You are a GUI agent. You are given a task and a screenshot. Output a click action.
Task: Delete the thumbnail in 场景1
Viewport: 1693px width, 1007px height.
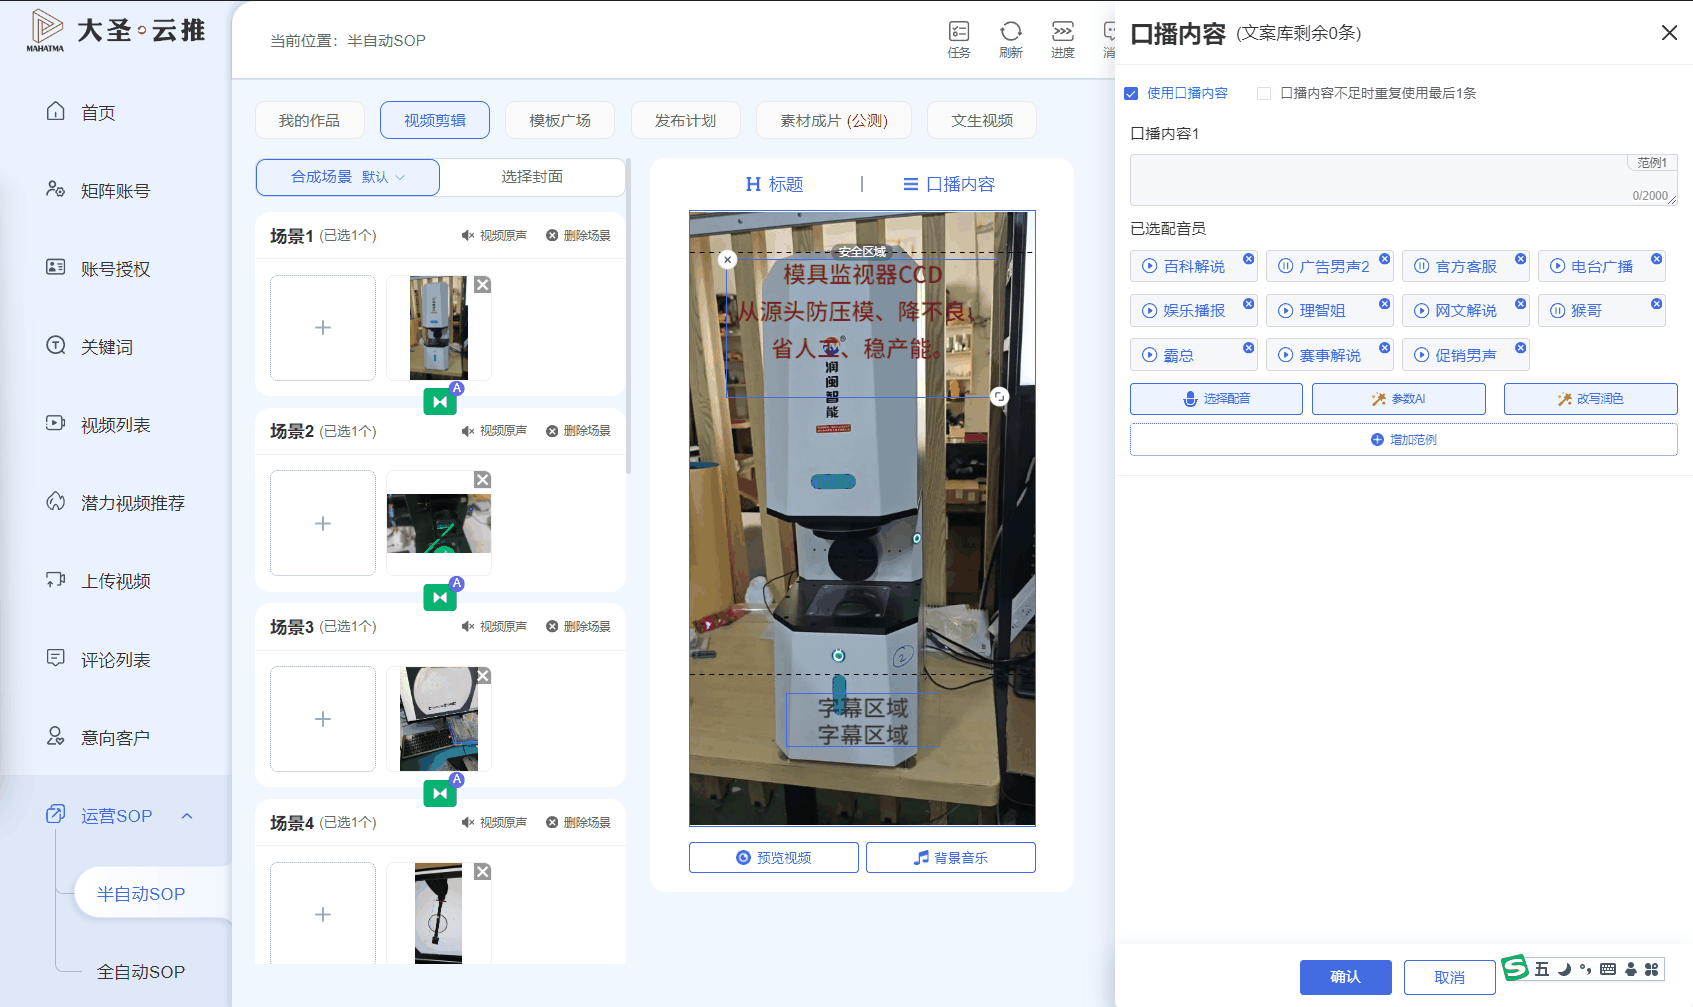tap(482, 285)
